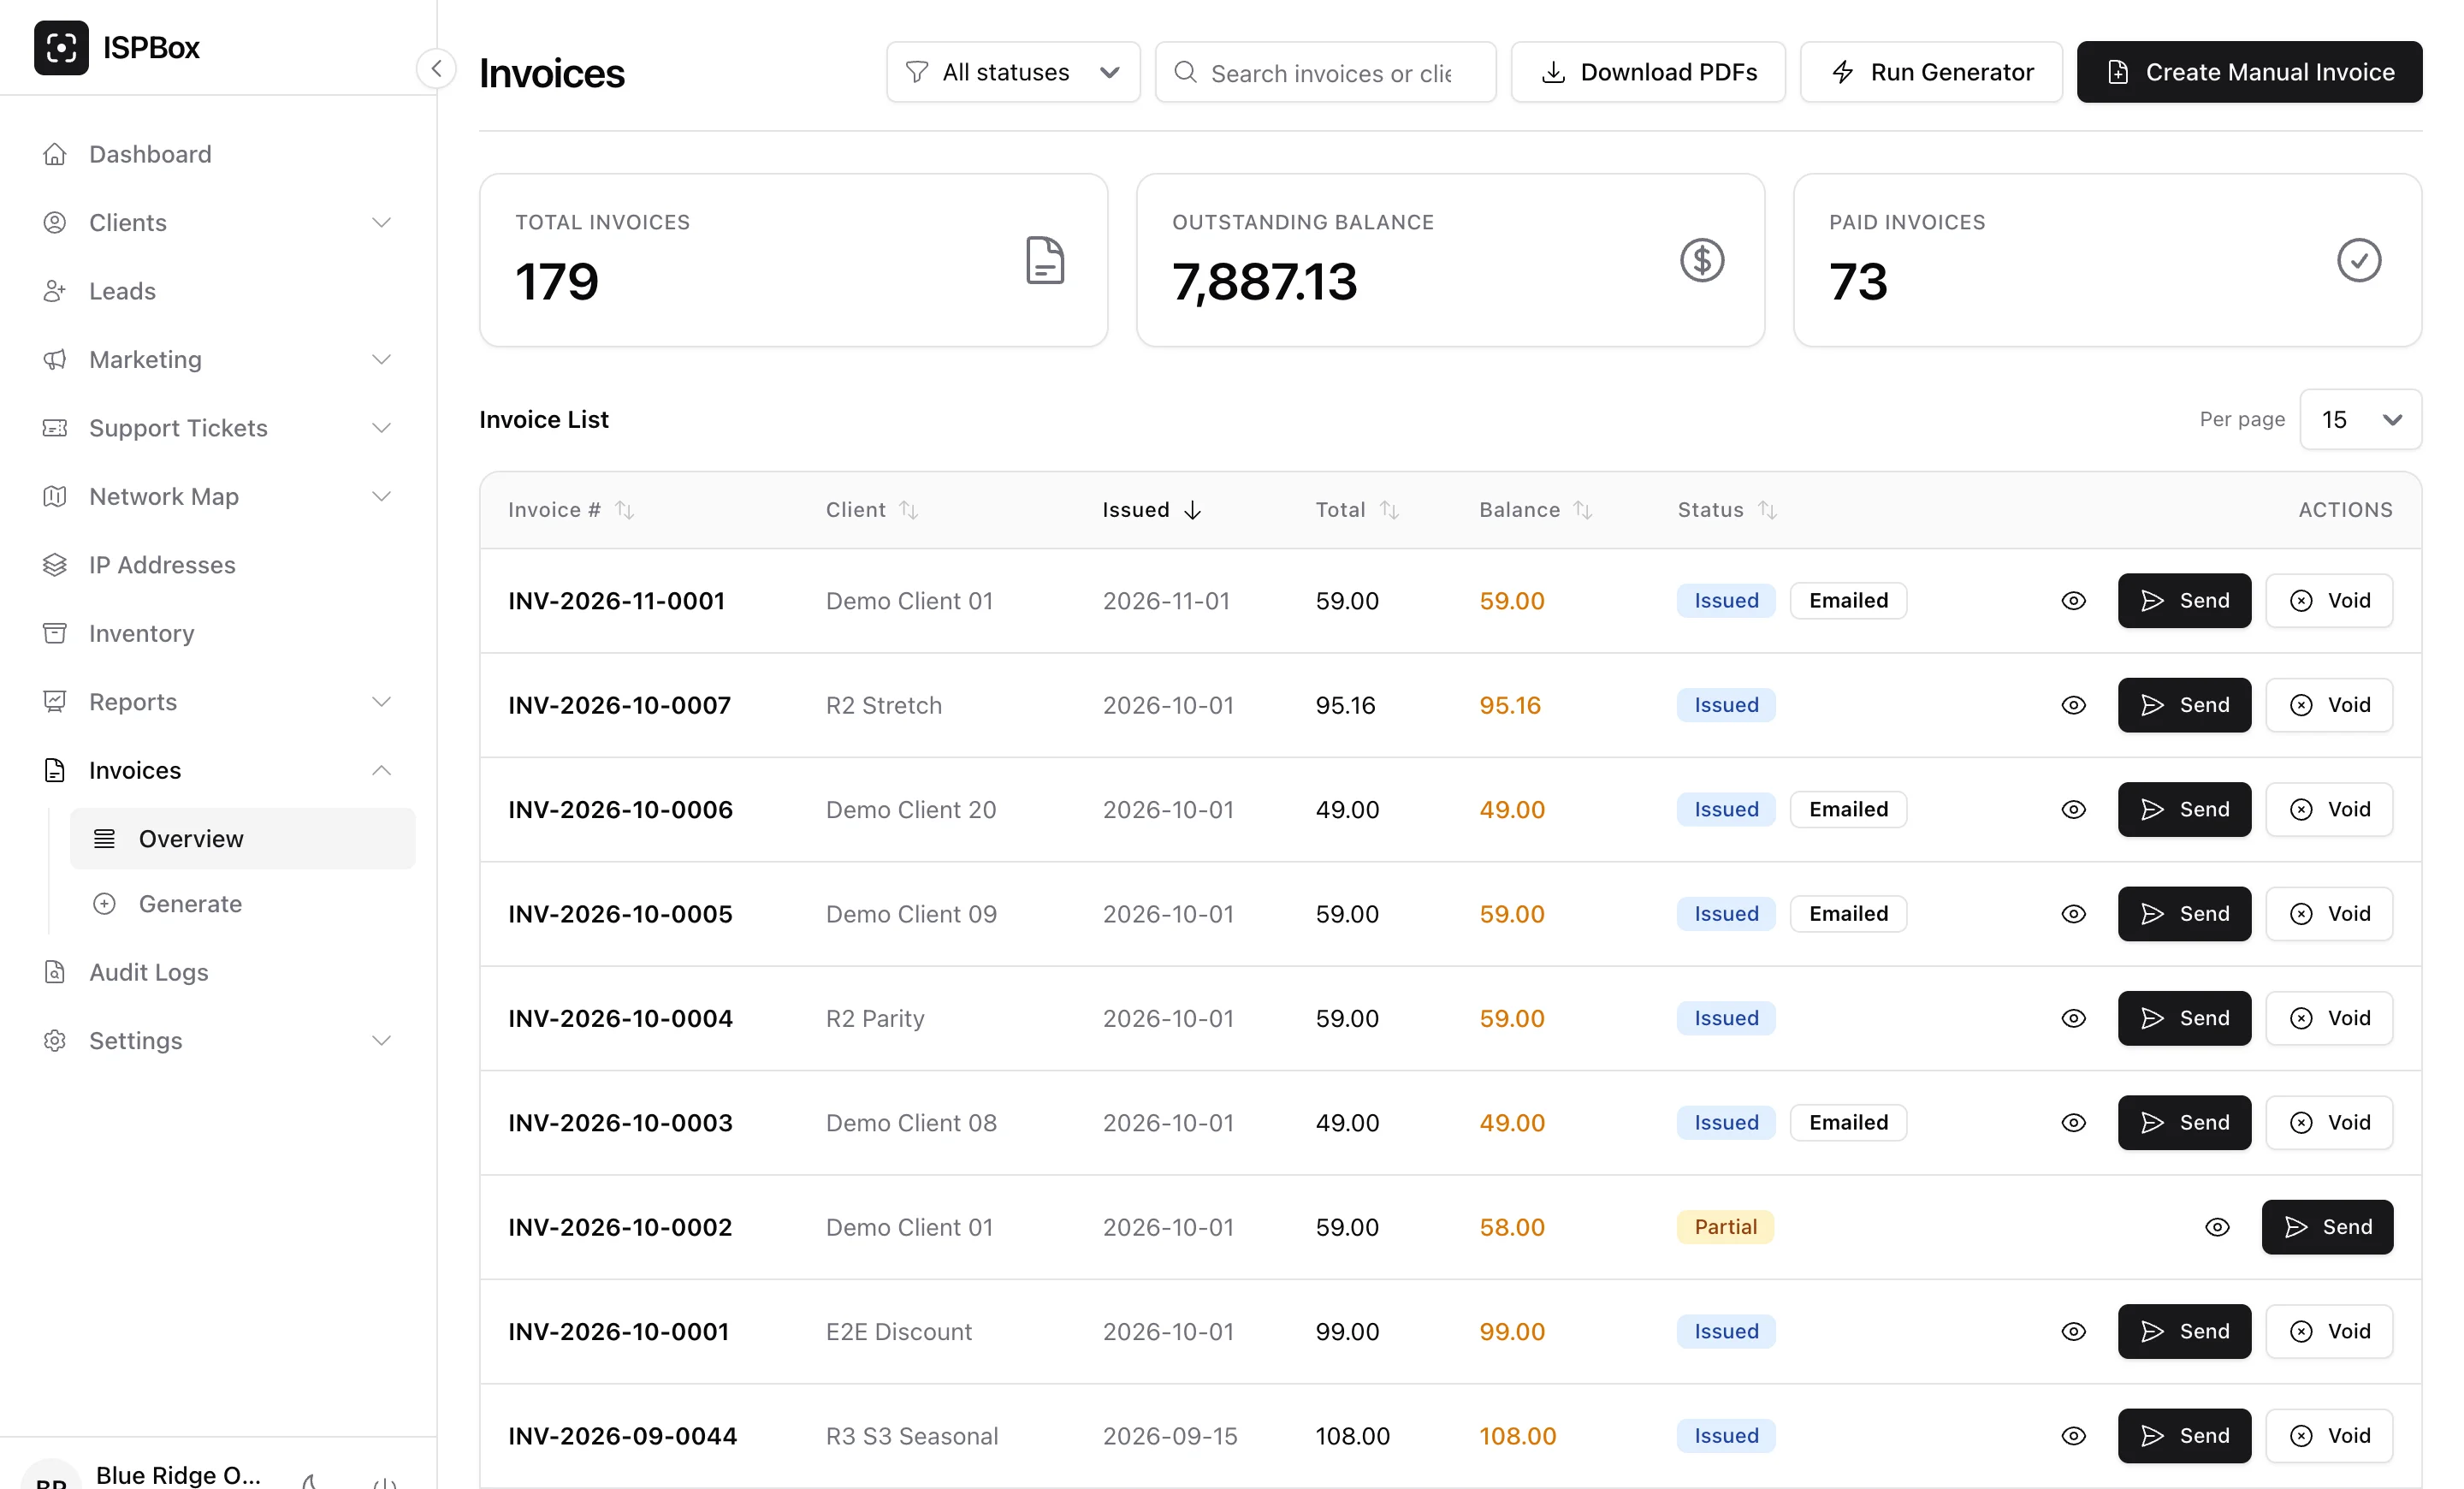Collapse the sidebar with the arrow button
This screenshot has height=1489, width=2464.
[436, 69]
